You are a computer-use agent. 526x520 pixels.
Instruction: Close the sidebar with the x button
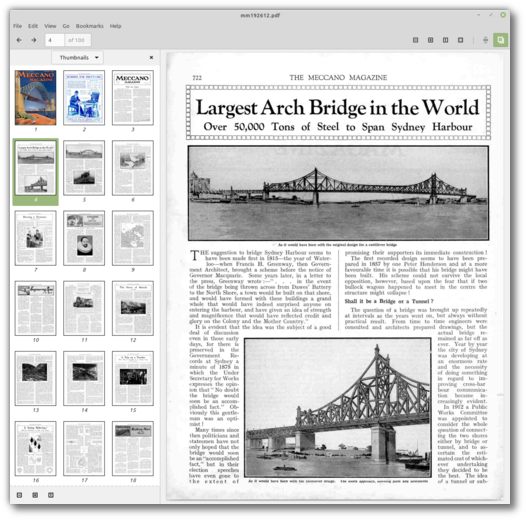[151, 57]
